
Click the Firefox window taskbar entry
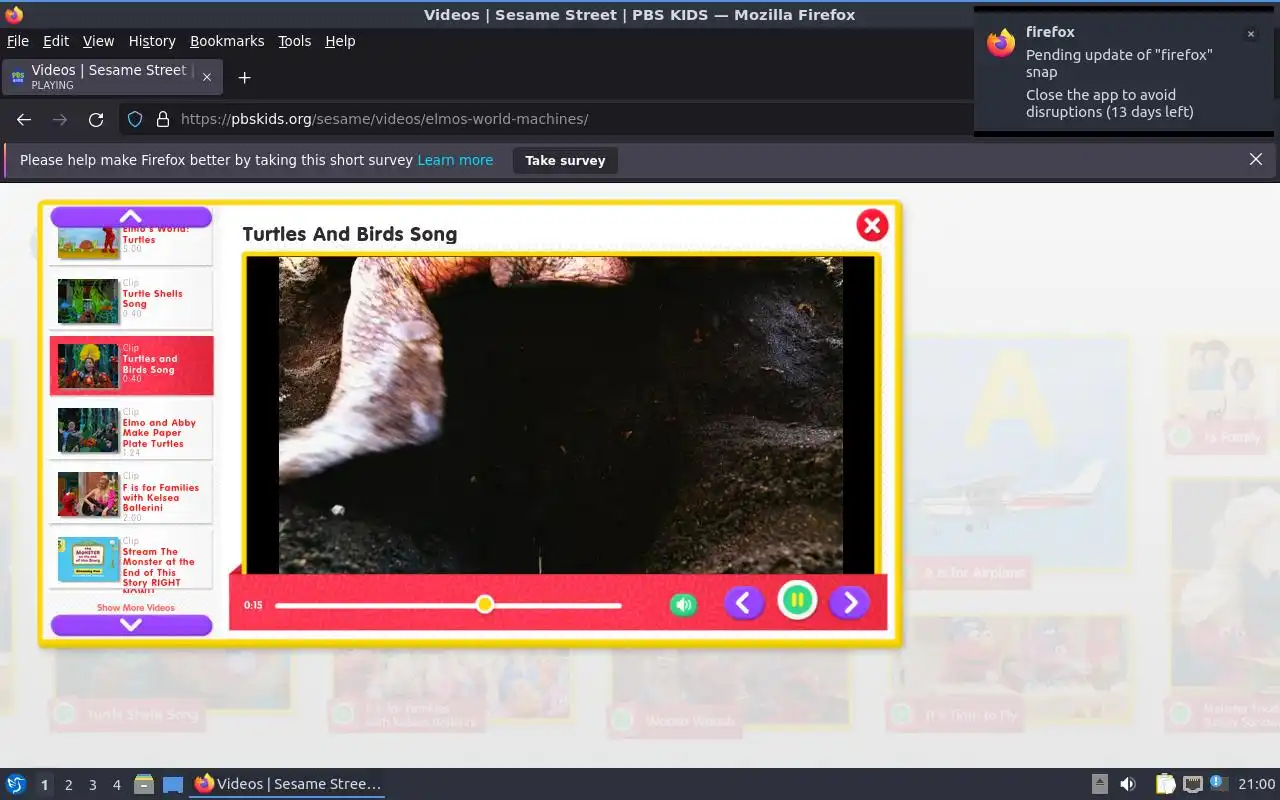[x=288, y=784]
